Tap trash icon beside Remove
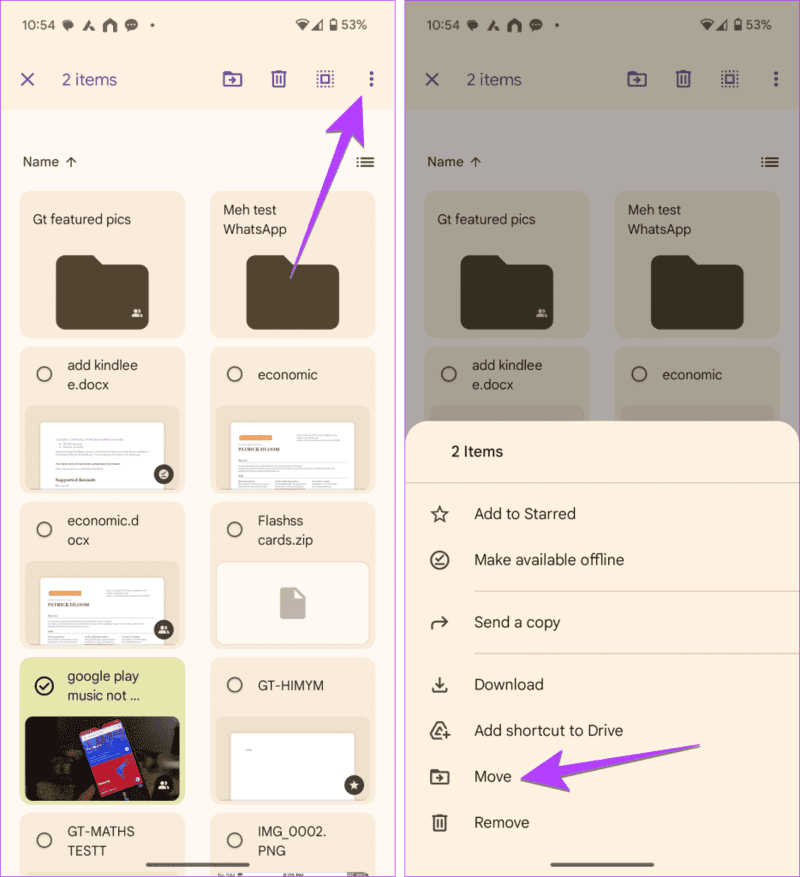 click(x=440, y=823)
